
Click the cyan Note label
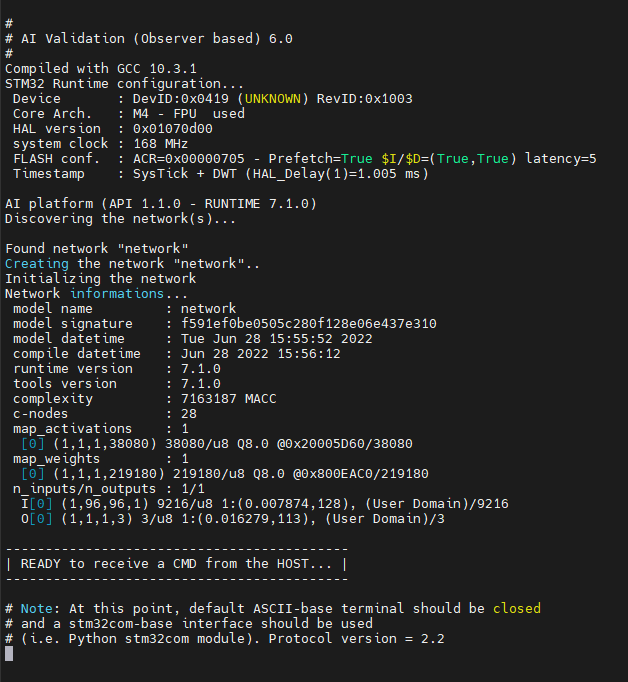pyautogui.click(x=37, y=608)
